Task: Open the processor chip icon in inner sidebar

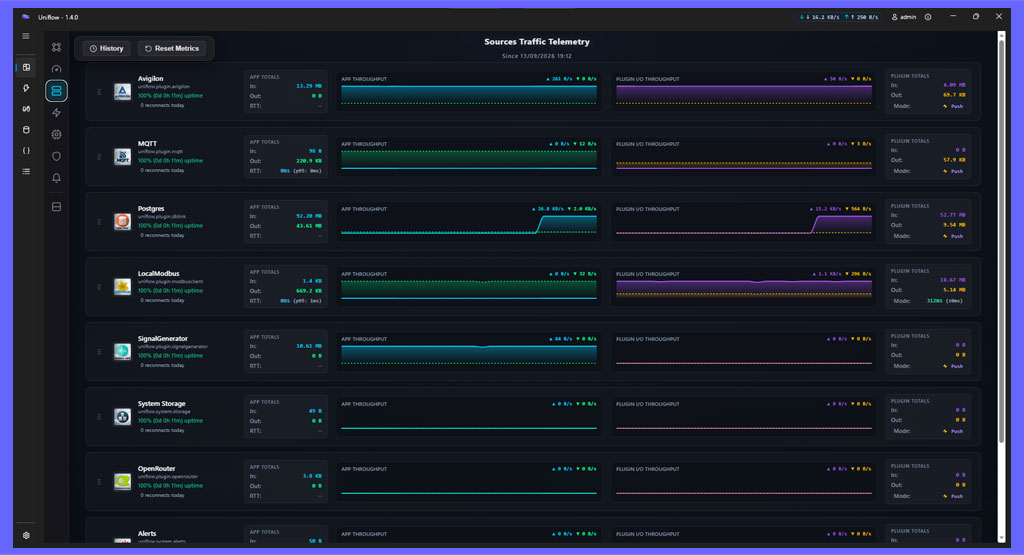Action: (x=57, y=135)
